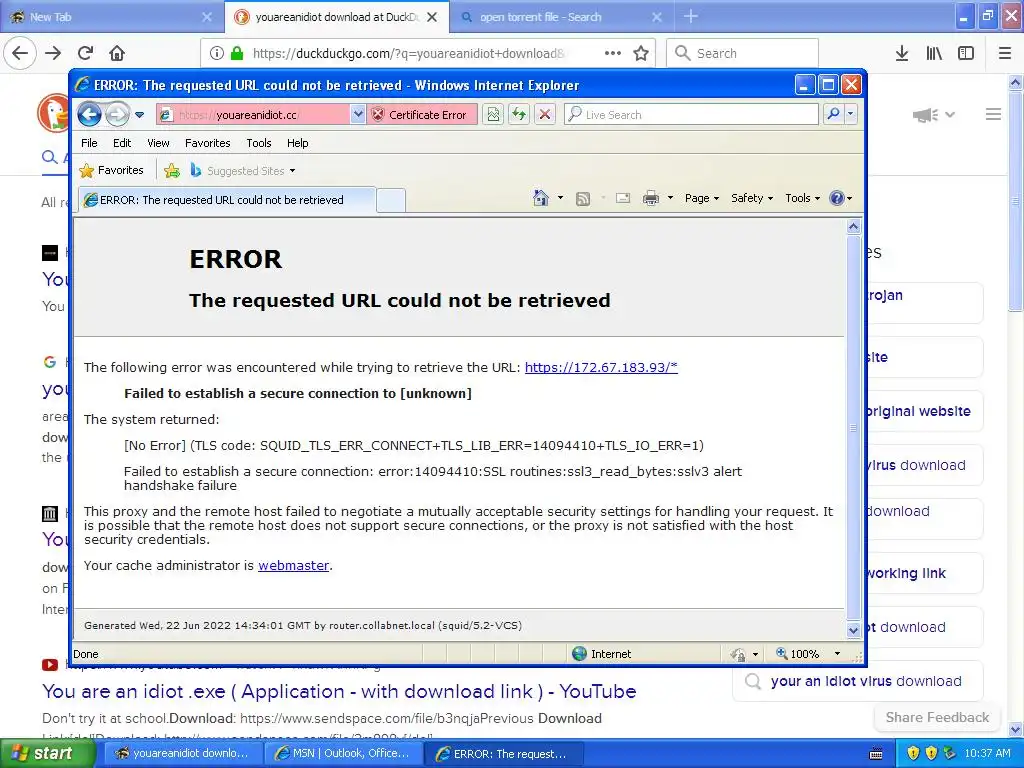The image size is (1024, 768).
Task: Click the Read Mail icon in command bar
Action: click(x=623, y=199)
